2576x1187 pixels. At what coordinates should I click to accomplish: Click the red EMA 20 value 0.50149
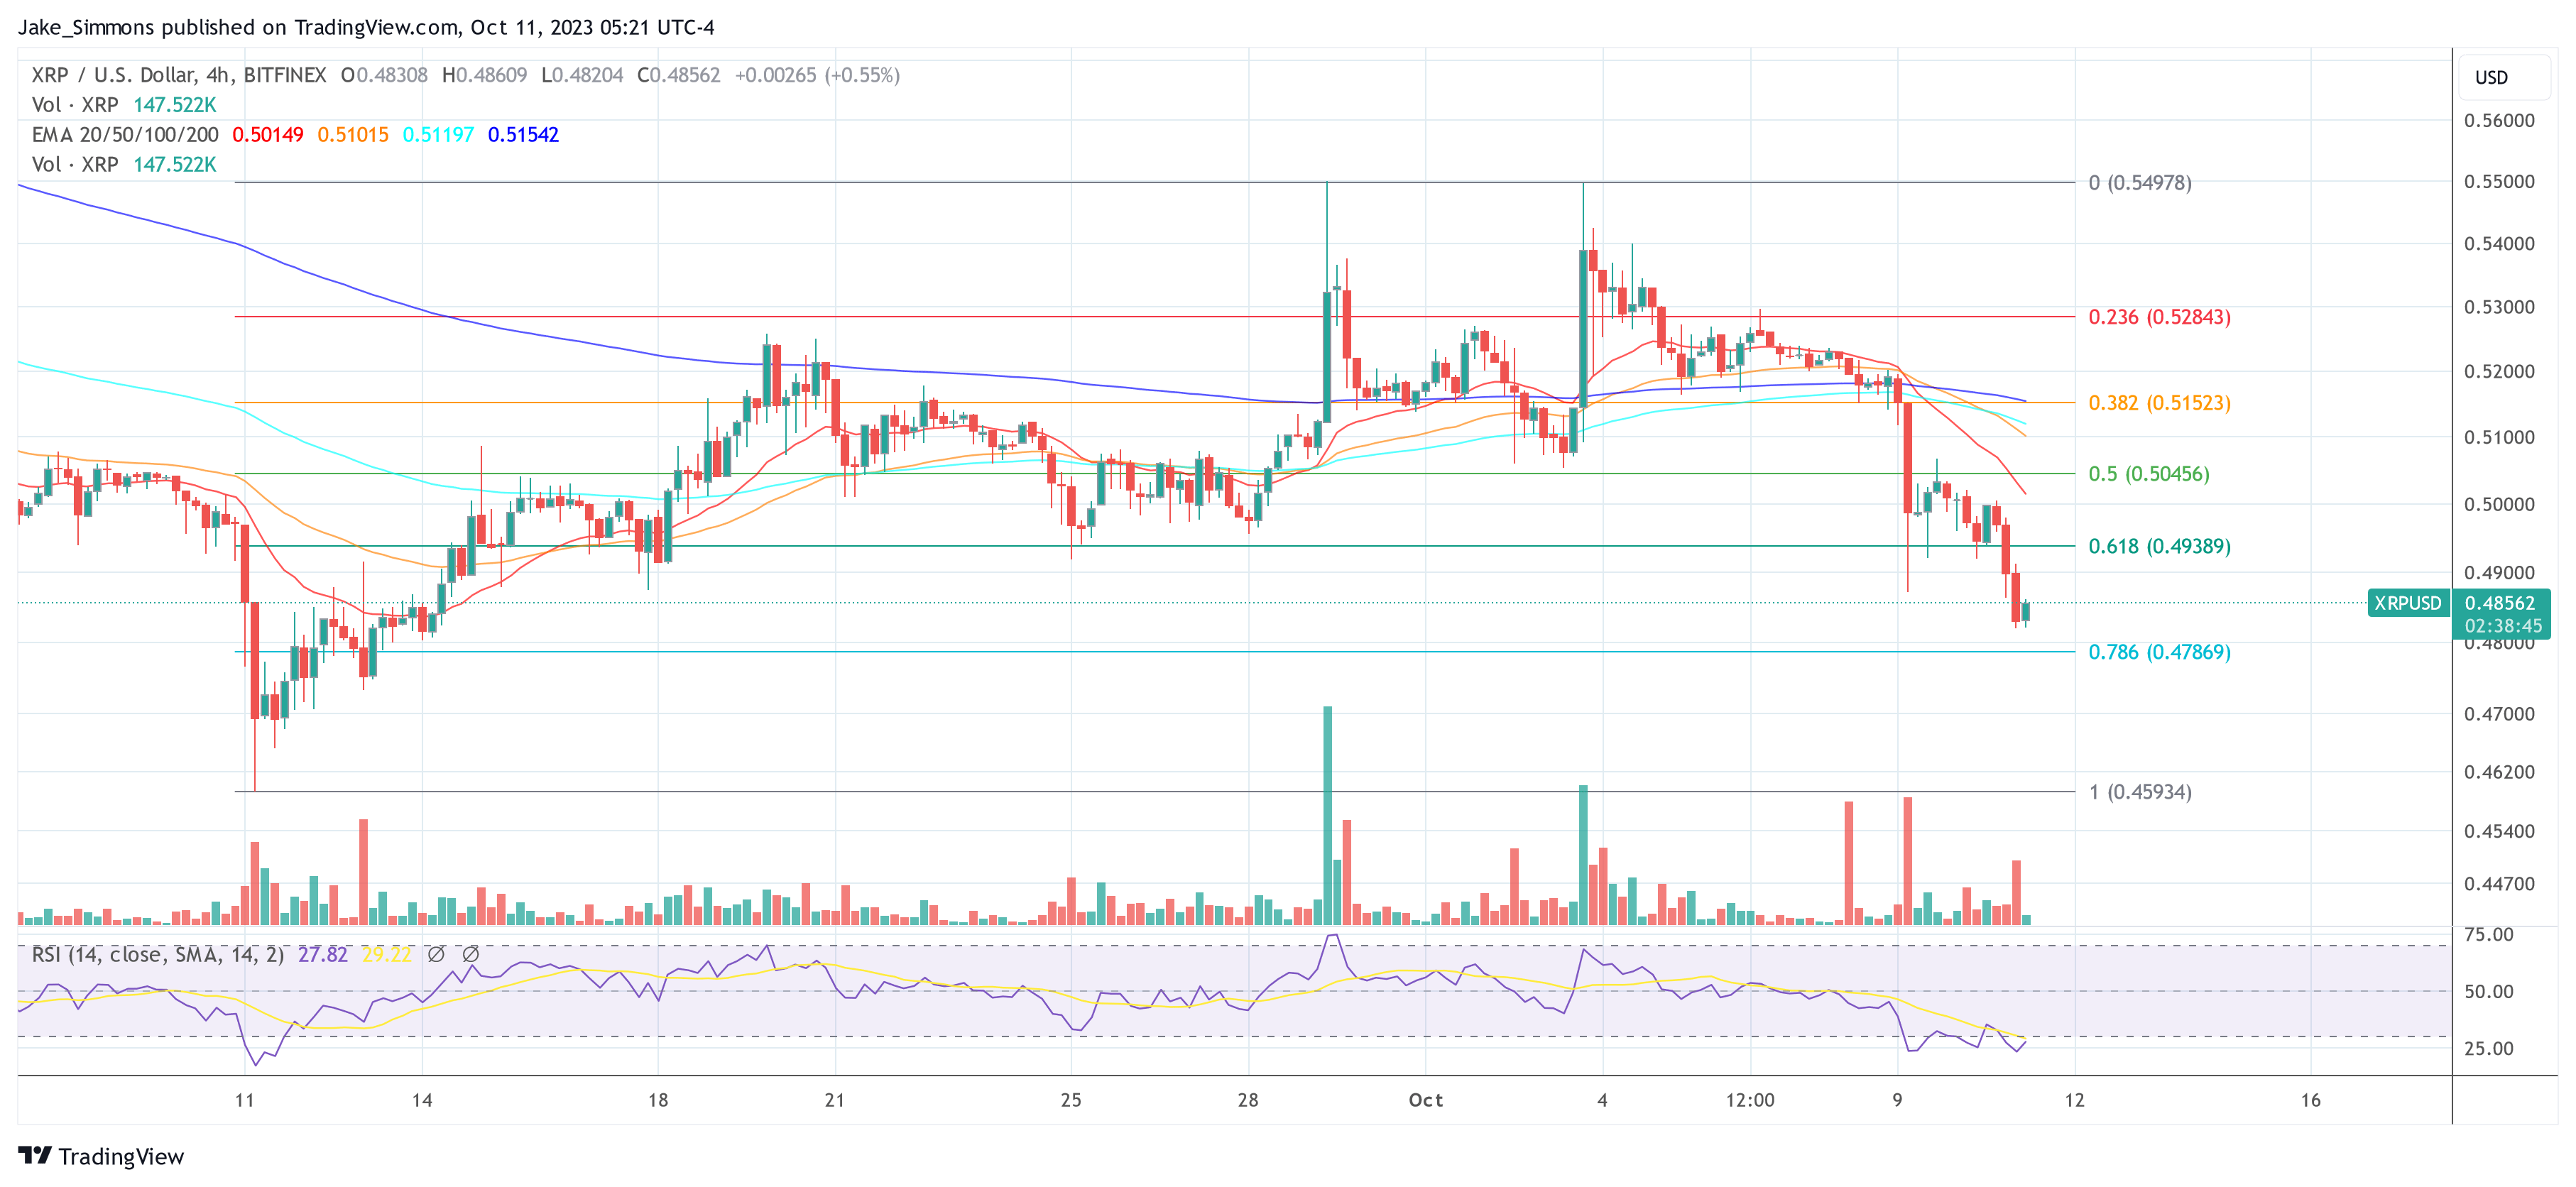pyautogui.click(x=268, y=135)
